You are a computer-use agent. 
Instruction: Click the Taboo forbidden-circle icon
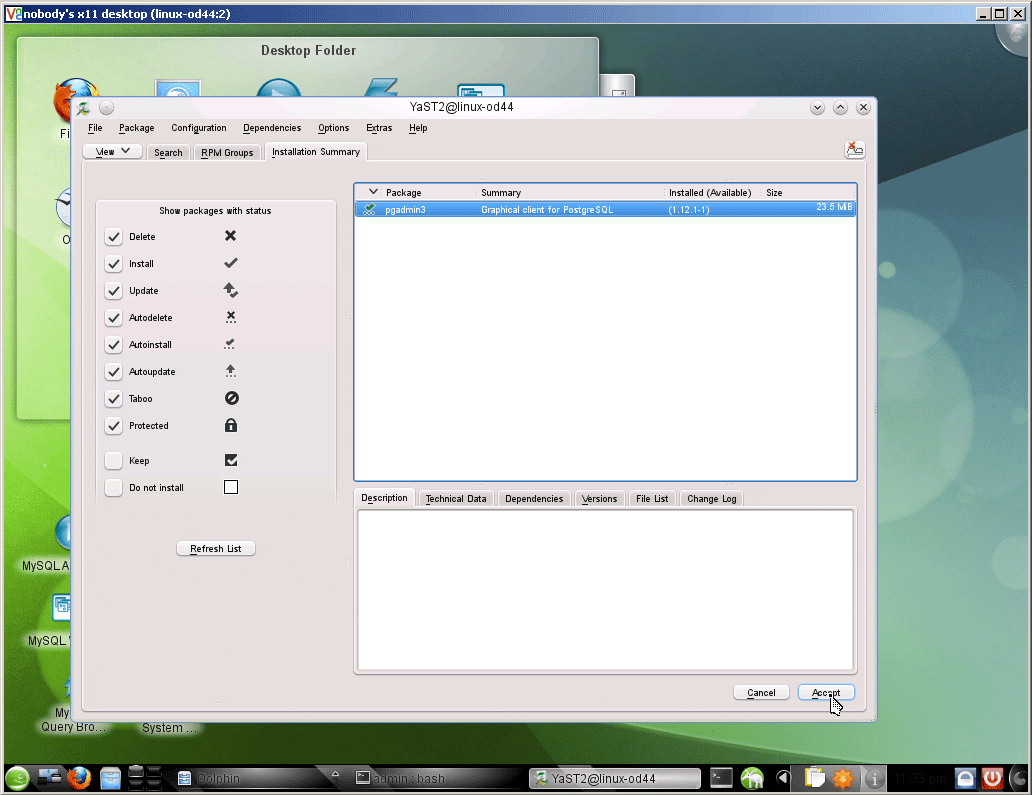pyautogui.click(x=232, y=398)
